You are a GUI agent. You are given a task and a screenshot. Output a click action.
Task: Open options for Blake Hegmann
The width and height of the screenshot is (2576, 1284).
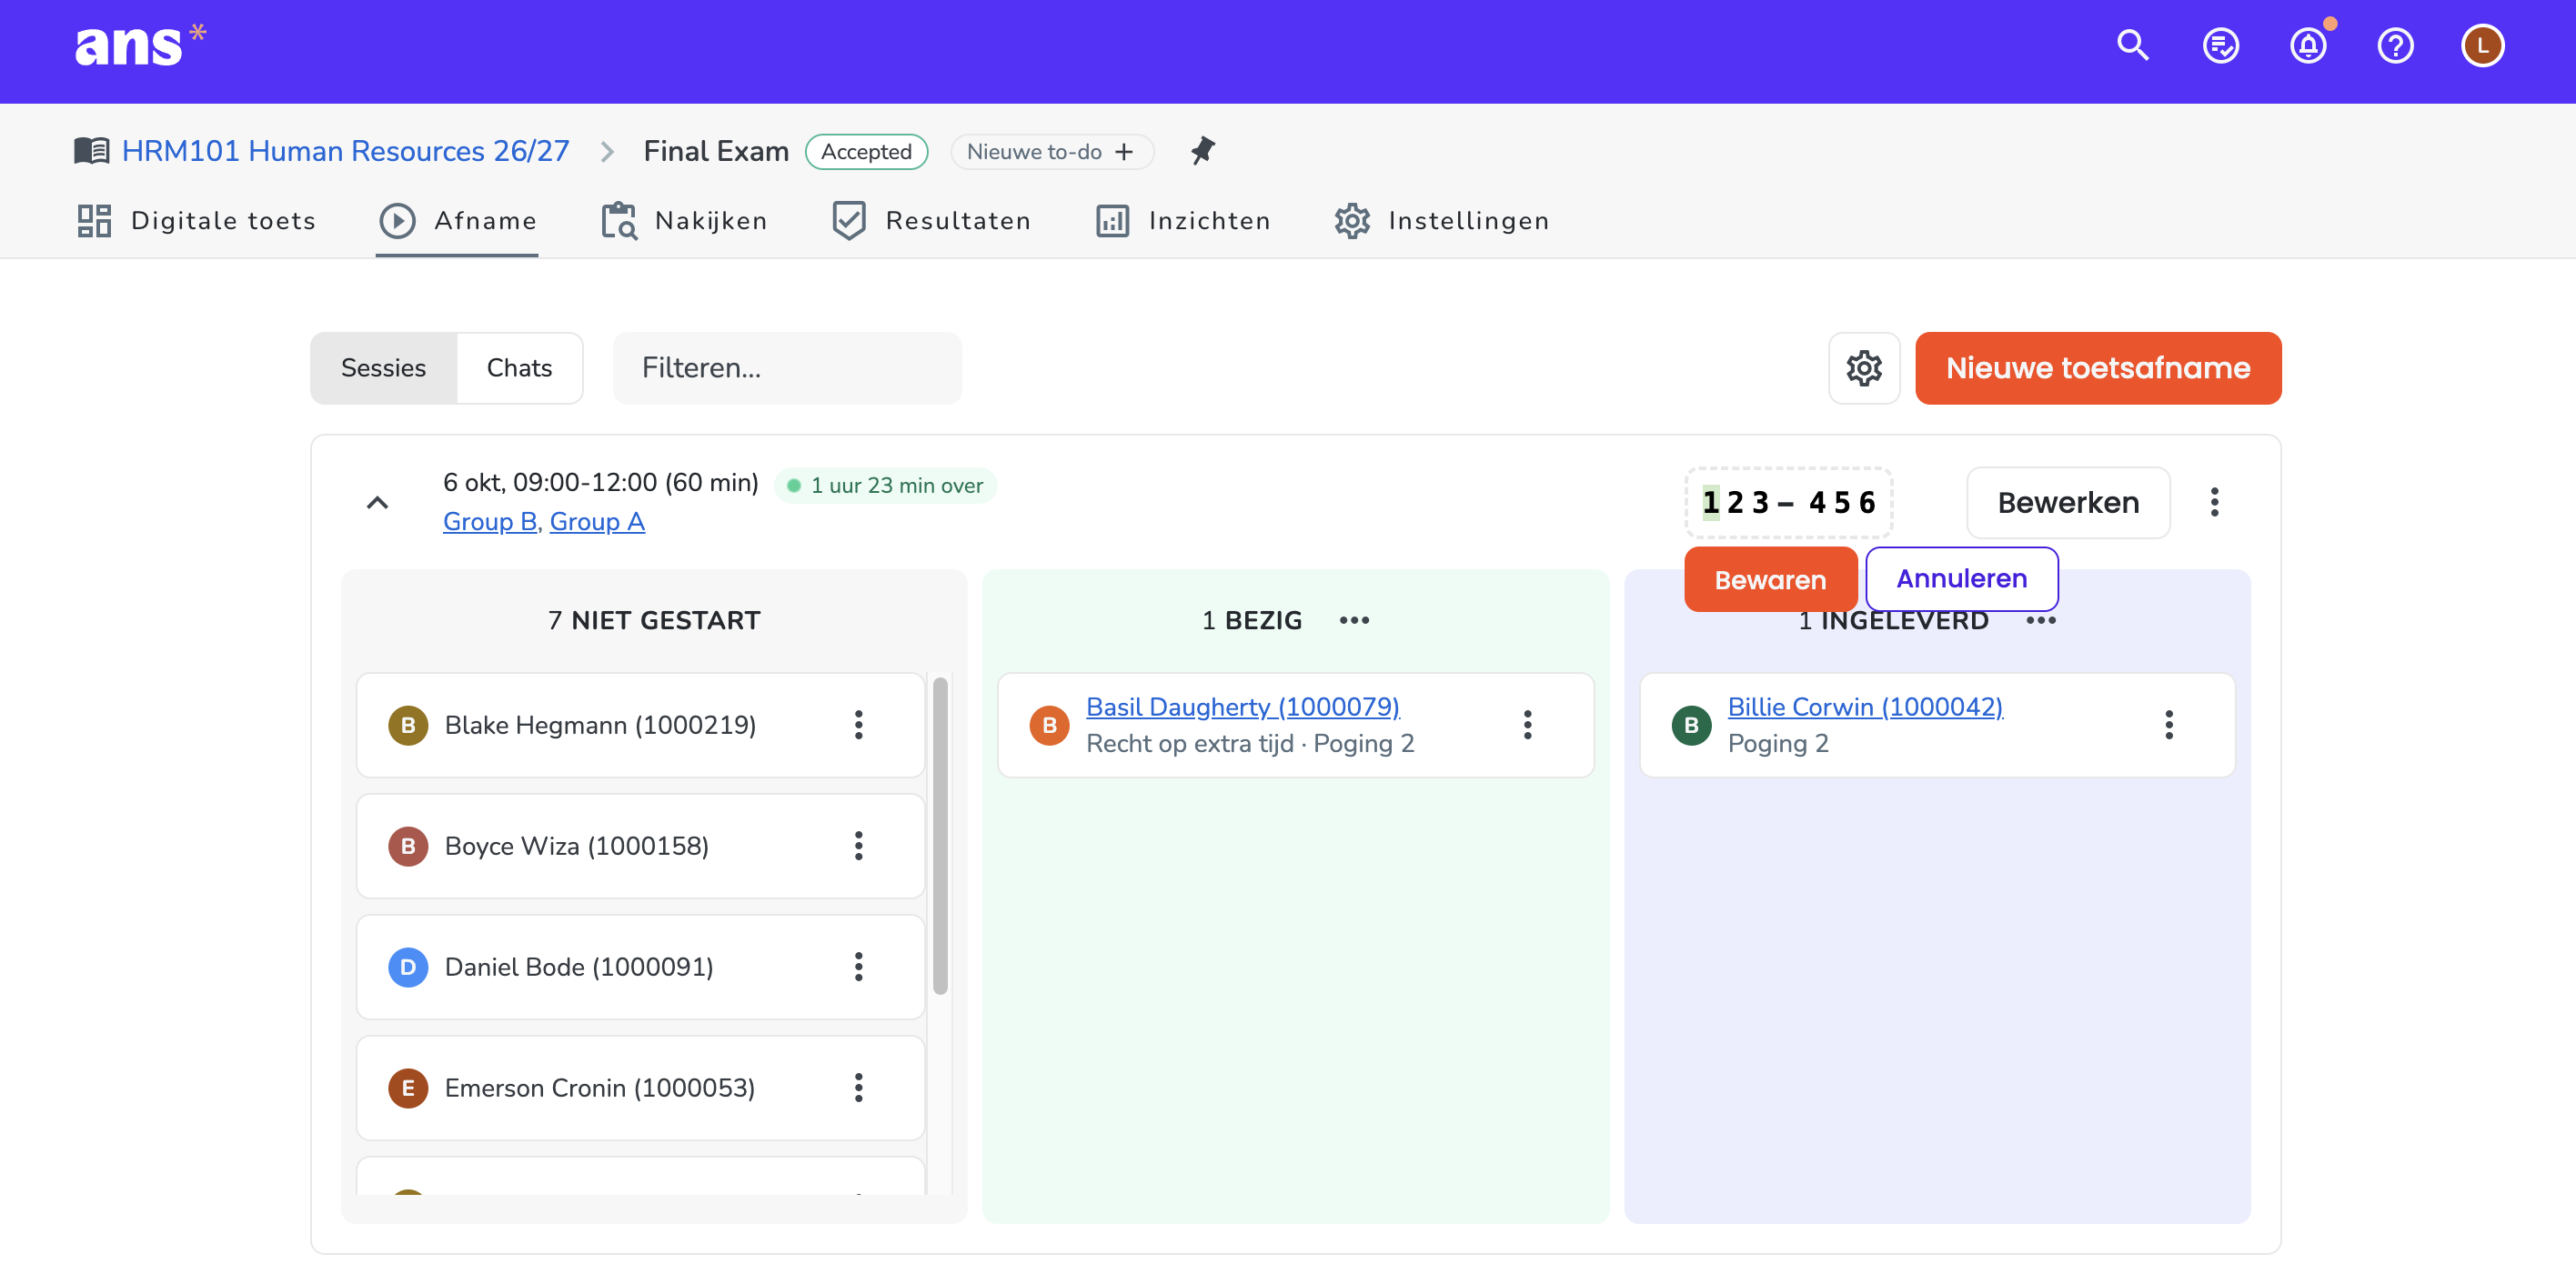pyautogui.click(x=858, y=725)
